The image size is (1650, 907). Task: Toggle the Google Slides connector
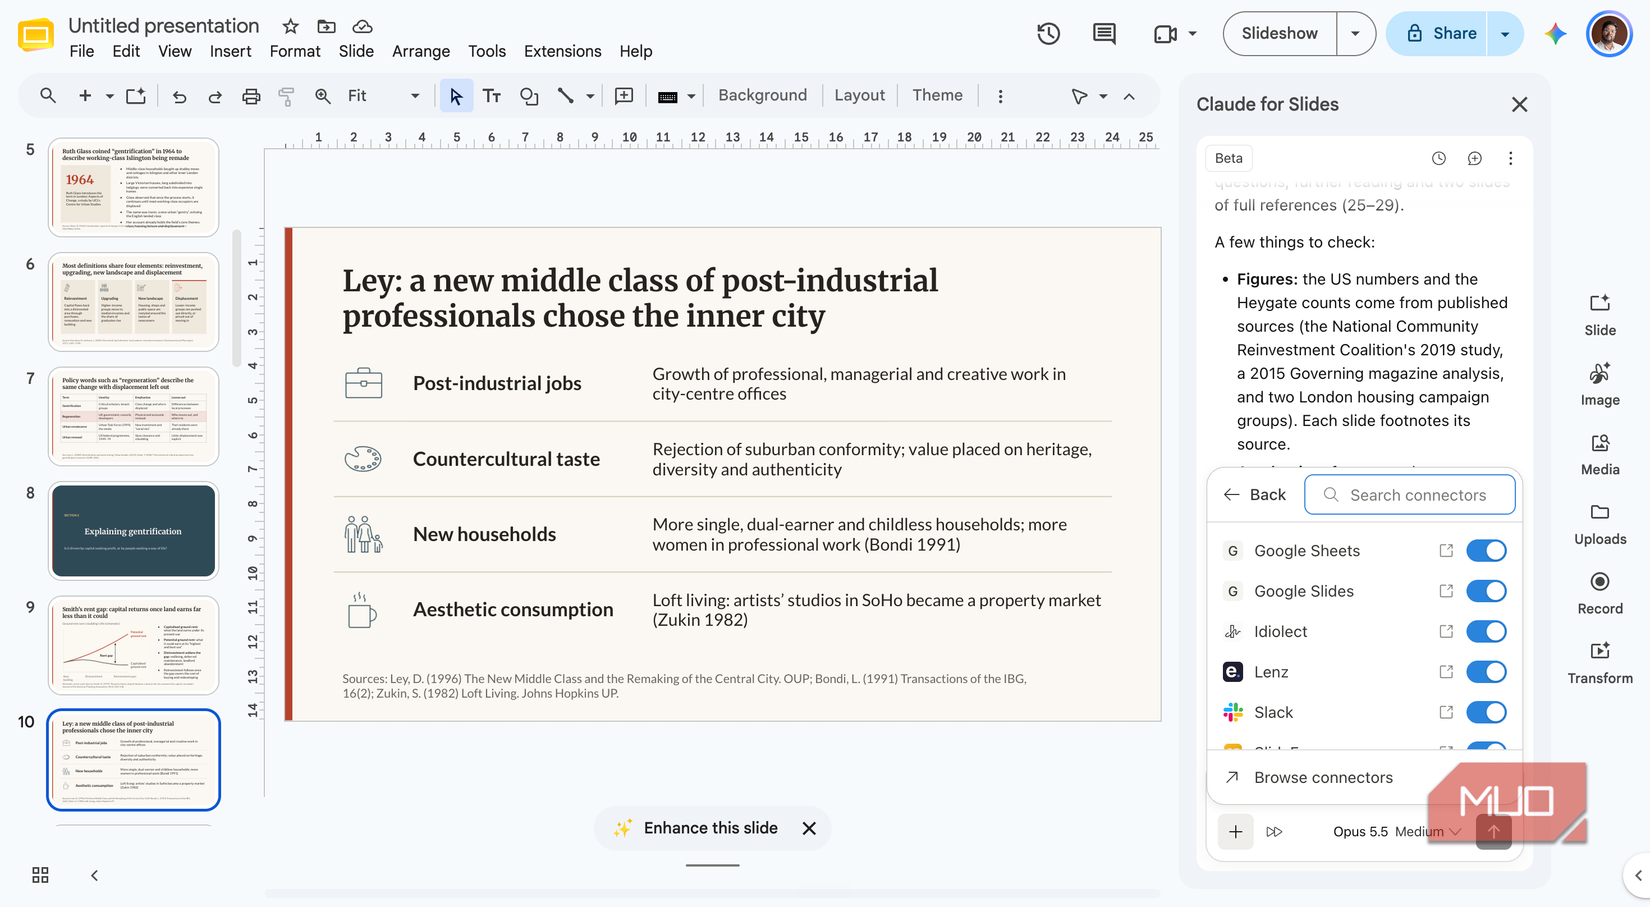[1486, 591]
